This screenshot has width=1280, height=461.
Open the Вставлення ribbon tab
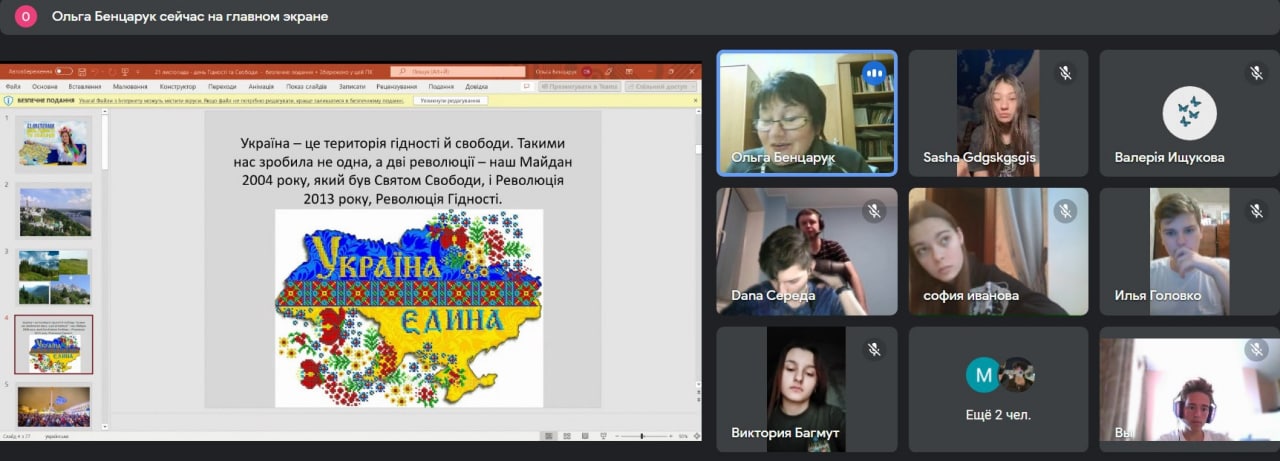point(84,87)
